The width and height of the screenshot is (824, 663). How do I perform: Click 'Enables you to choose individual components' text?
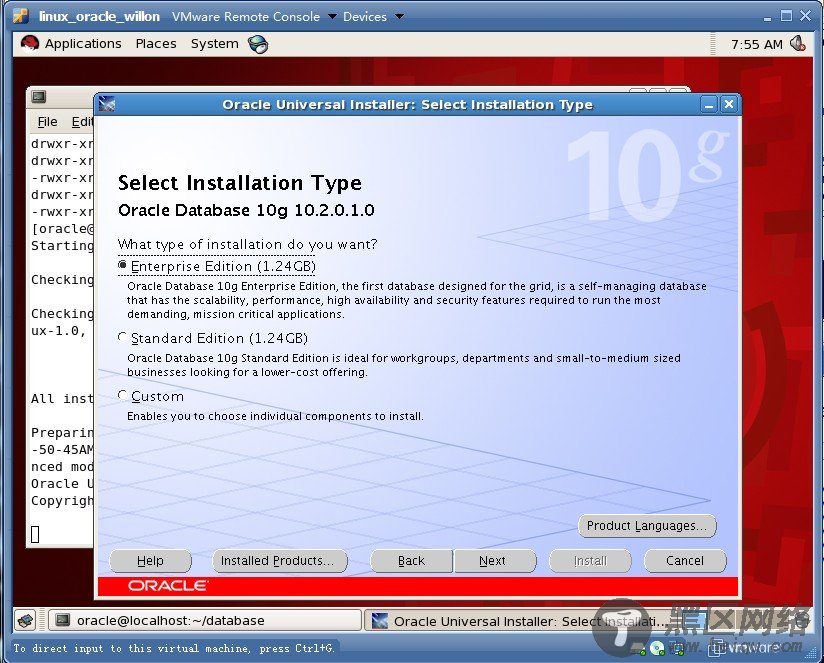click(x=275, y=416)
